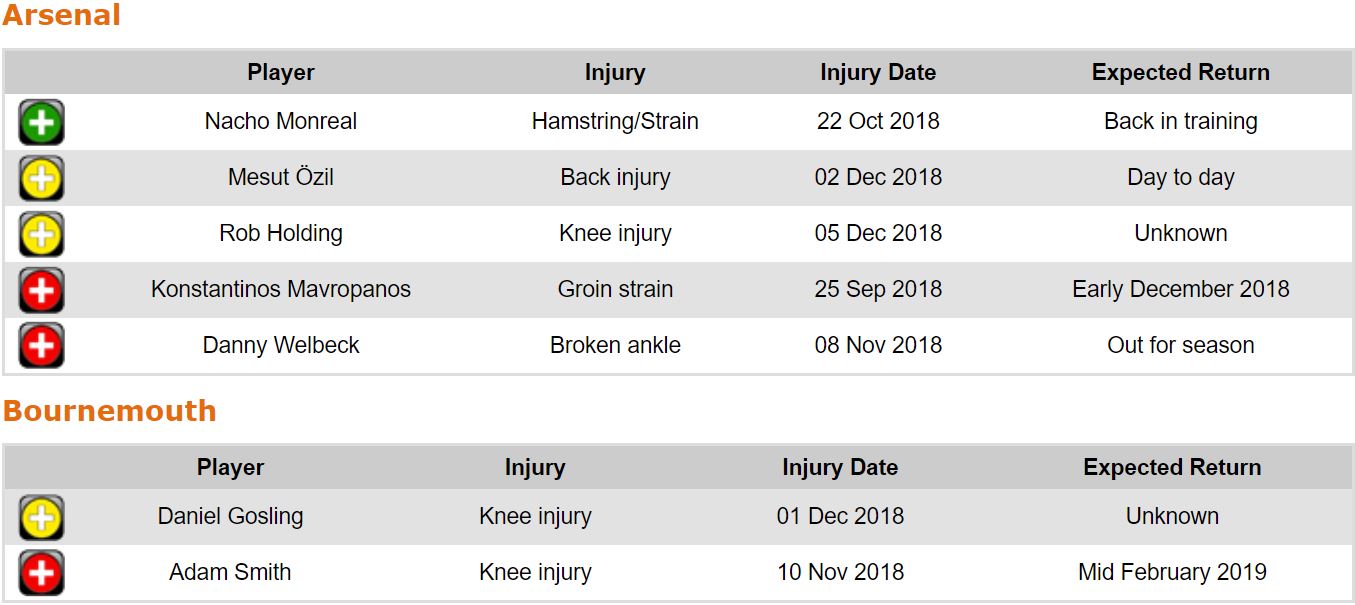Open the Bournemouth team heading
This screenshot has height=605, width=1355.
(110, 411)
